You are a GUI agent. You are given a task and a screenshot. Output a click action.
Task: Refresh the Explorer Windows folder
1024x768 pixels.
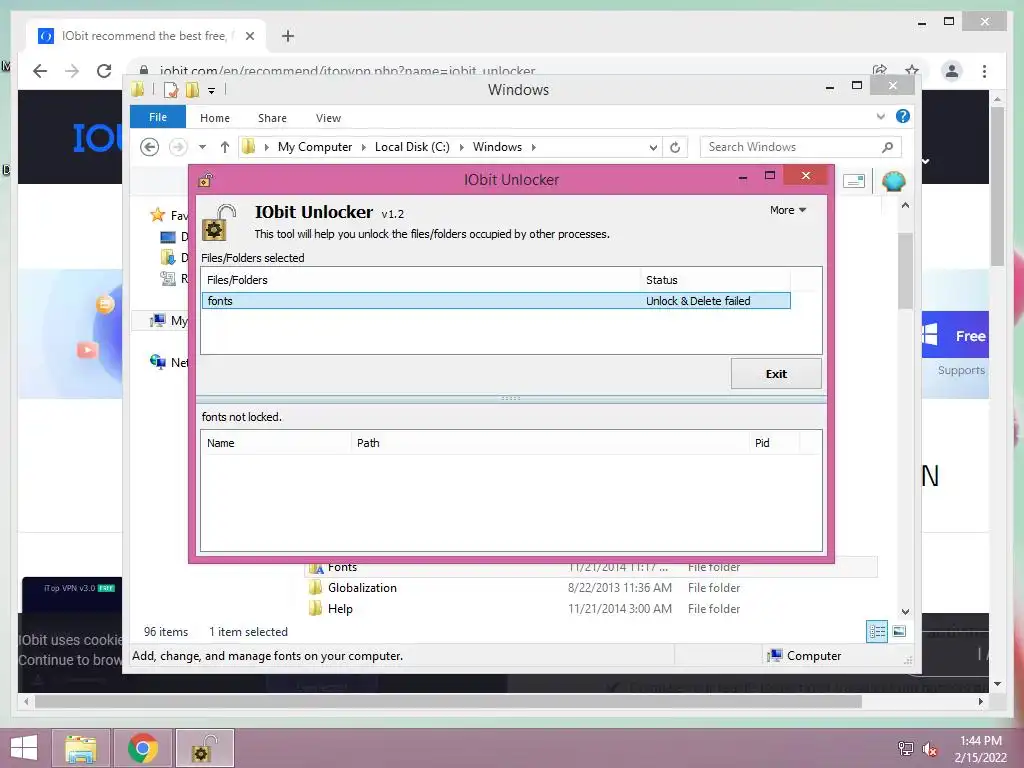[675, 148]
